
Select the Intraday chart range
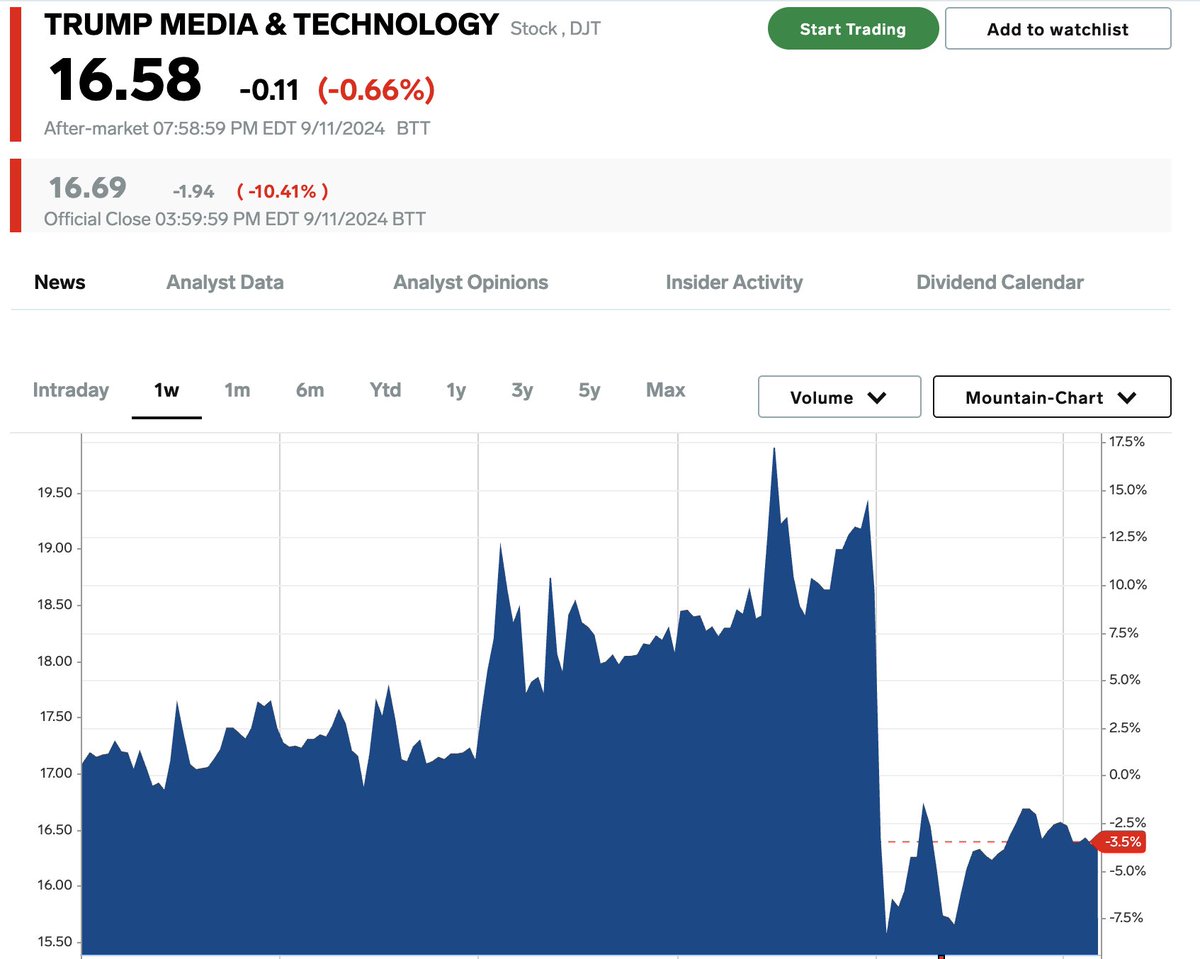tap(70, 390)
